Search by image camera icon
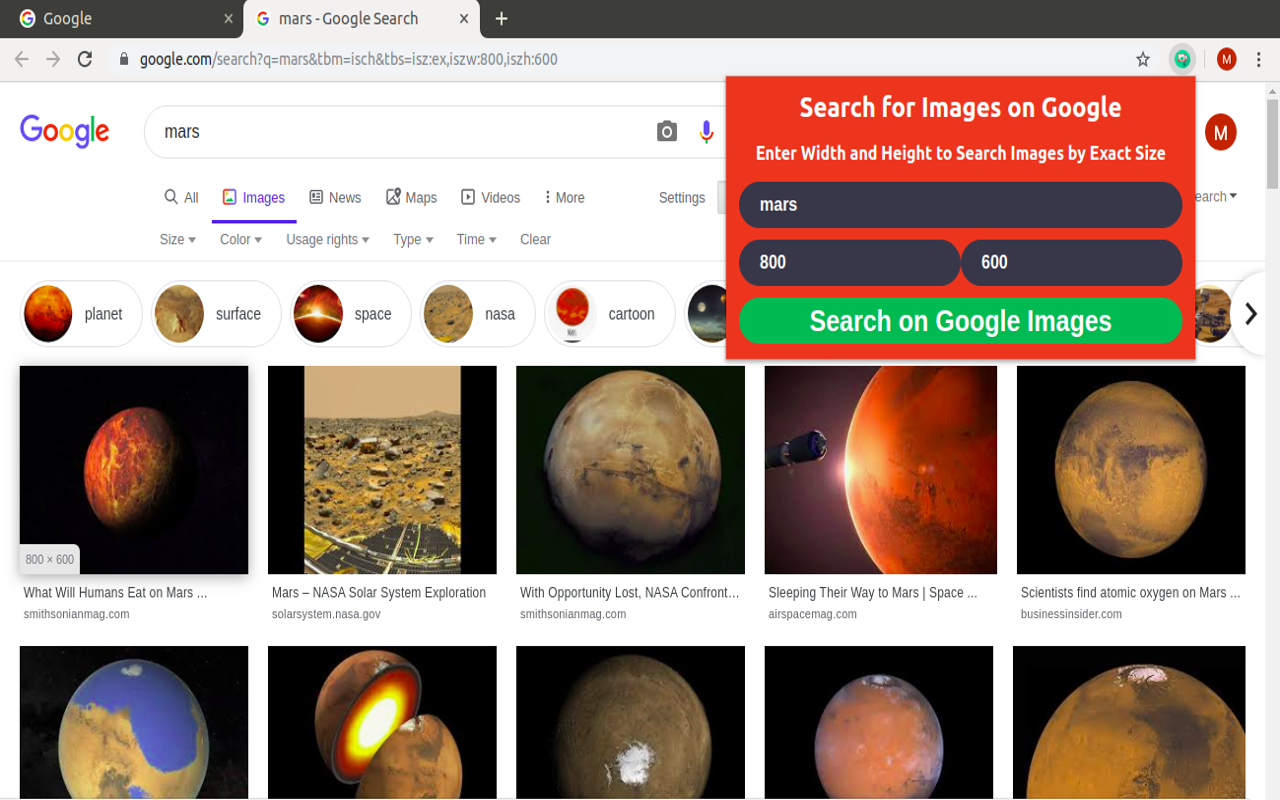The width and height of the screenshot is (1280, 800). (667, 131)
